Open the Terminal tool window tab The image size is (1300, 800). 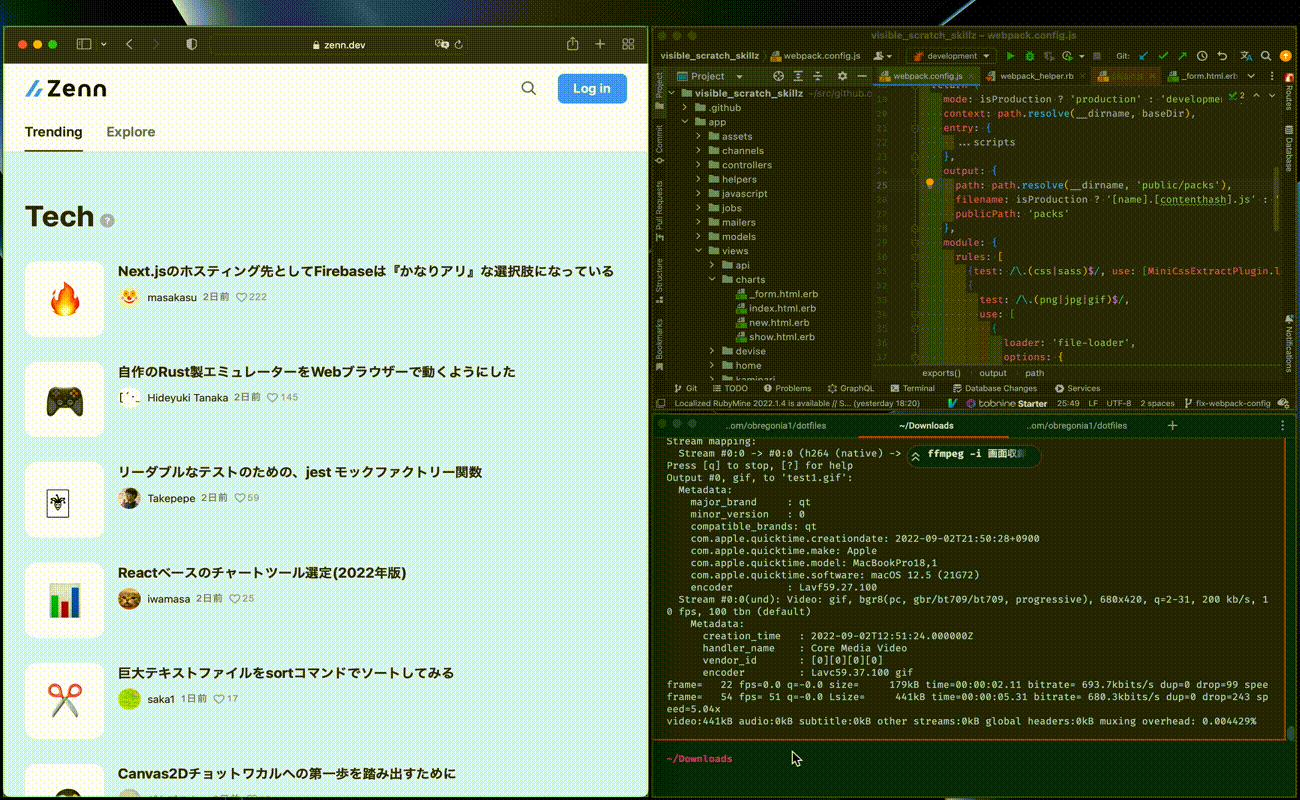click(x=912, y=388)
